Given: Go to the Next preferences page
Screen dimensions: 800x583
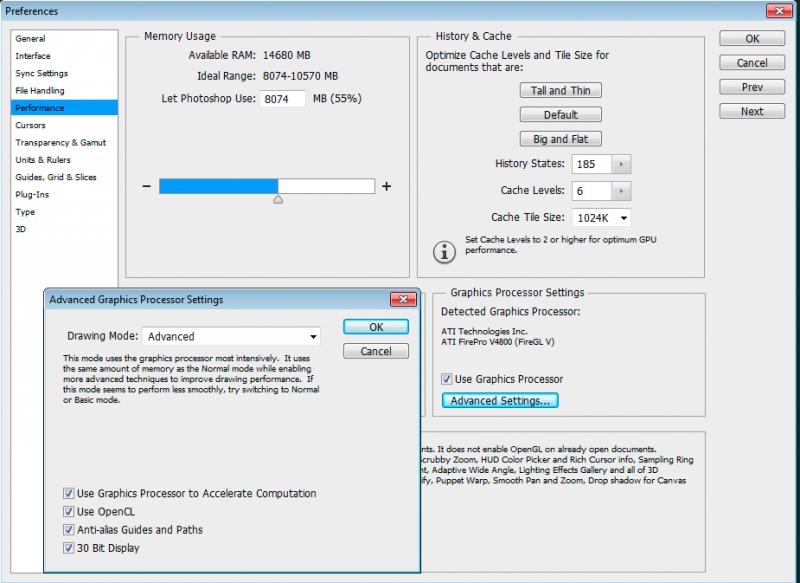Looking at the screenshot, I should tap(752, 111).
